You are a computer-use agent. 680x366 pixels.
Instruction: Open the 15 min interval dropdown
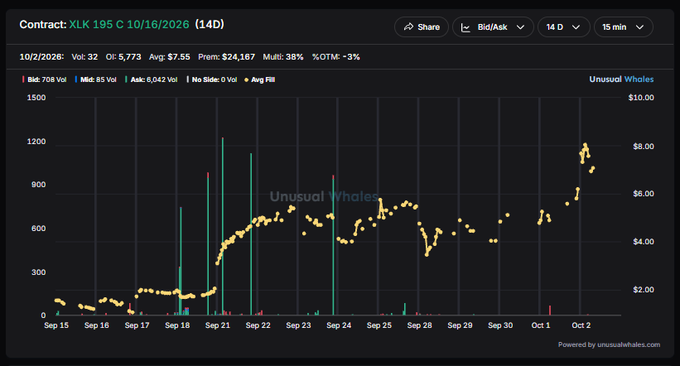pyautogui.click(x=623, y=27)
